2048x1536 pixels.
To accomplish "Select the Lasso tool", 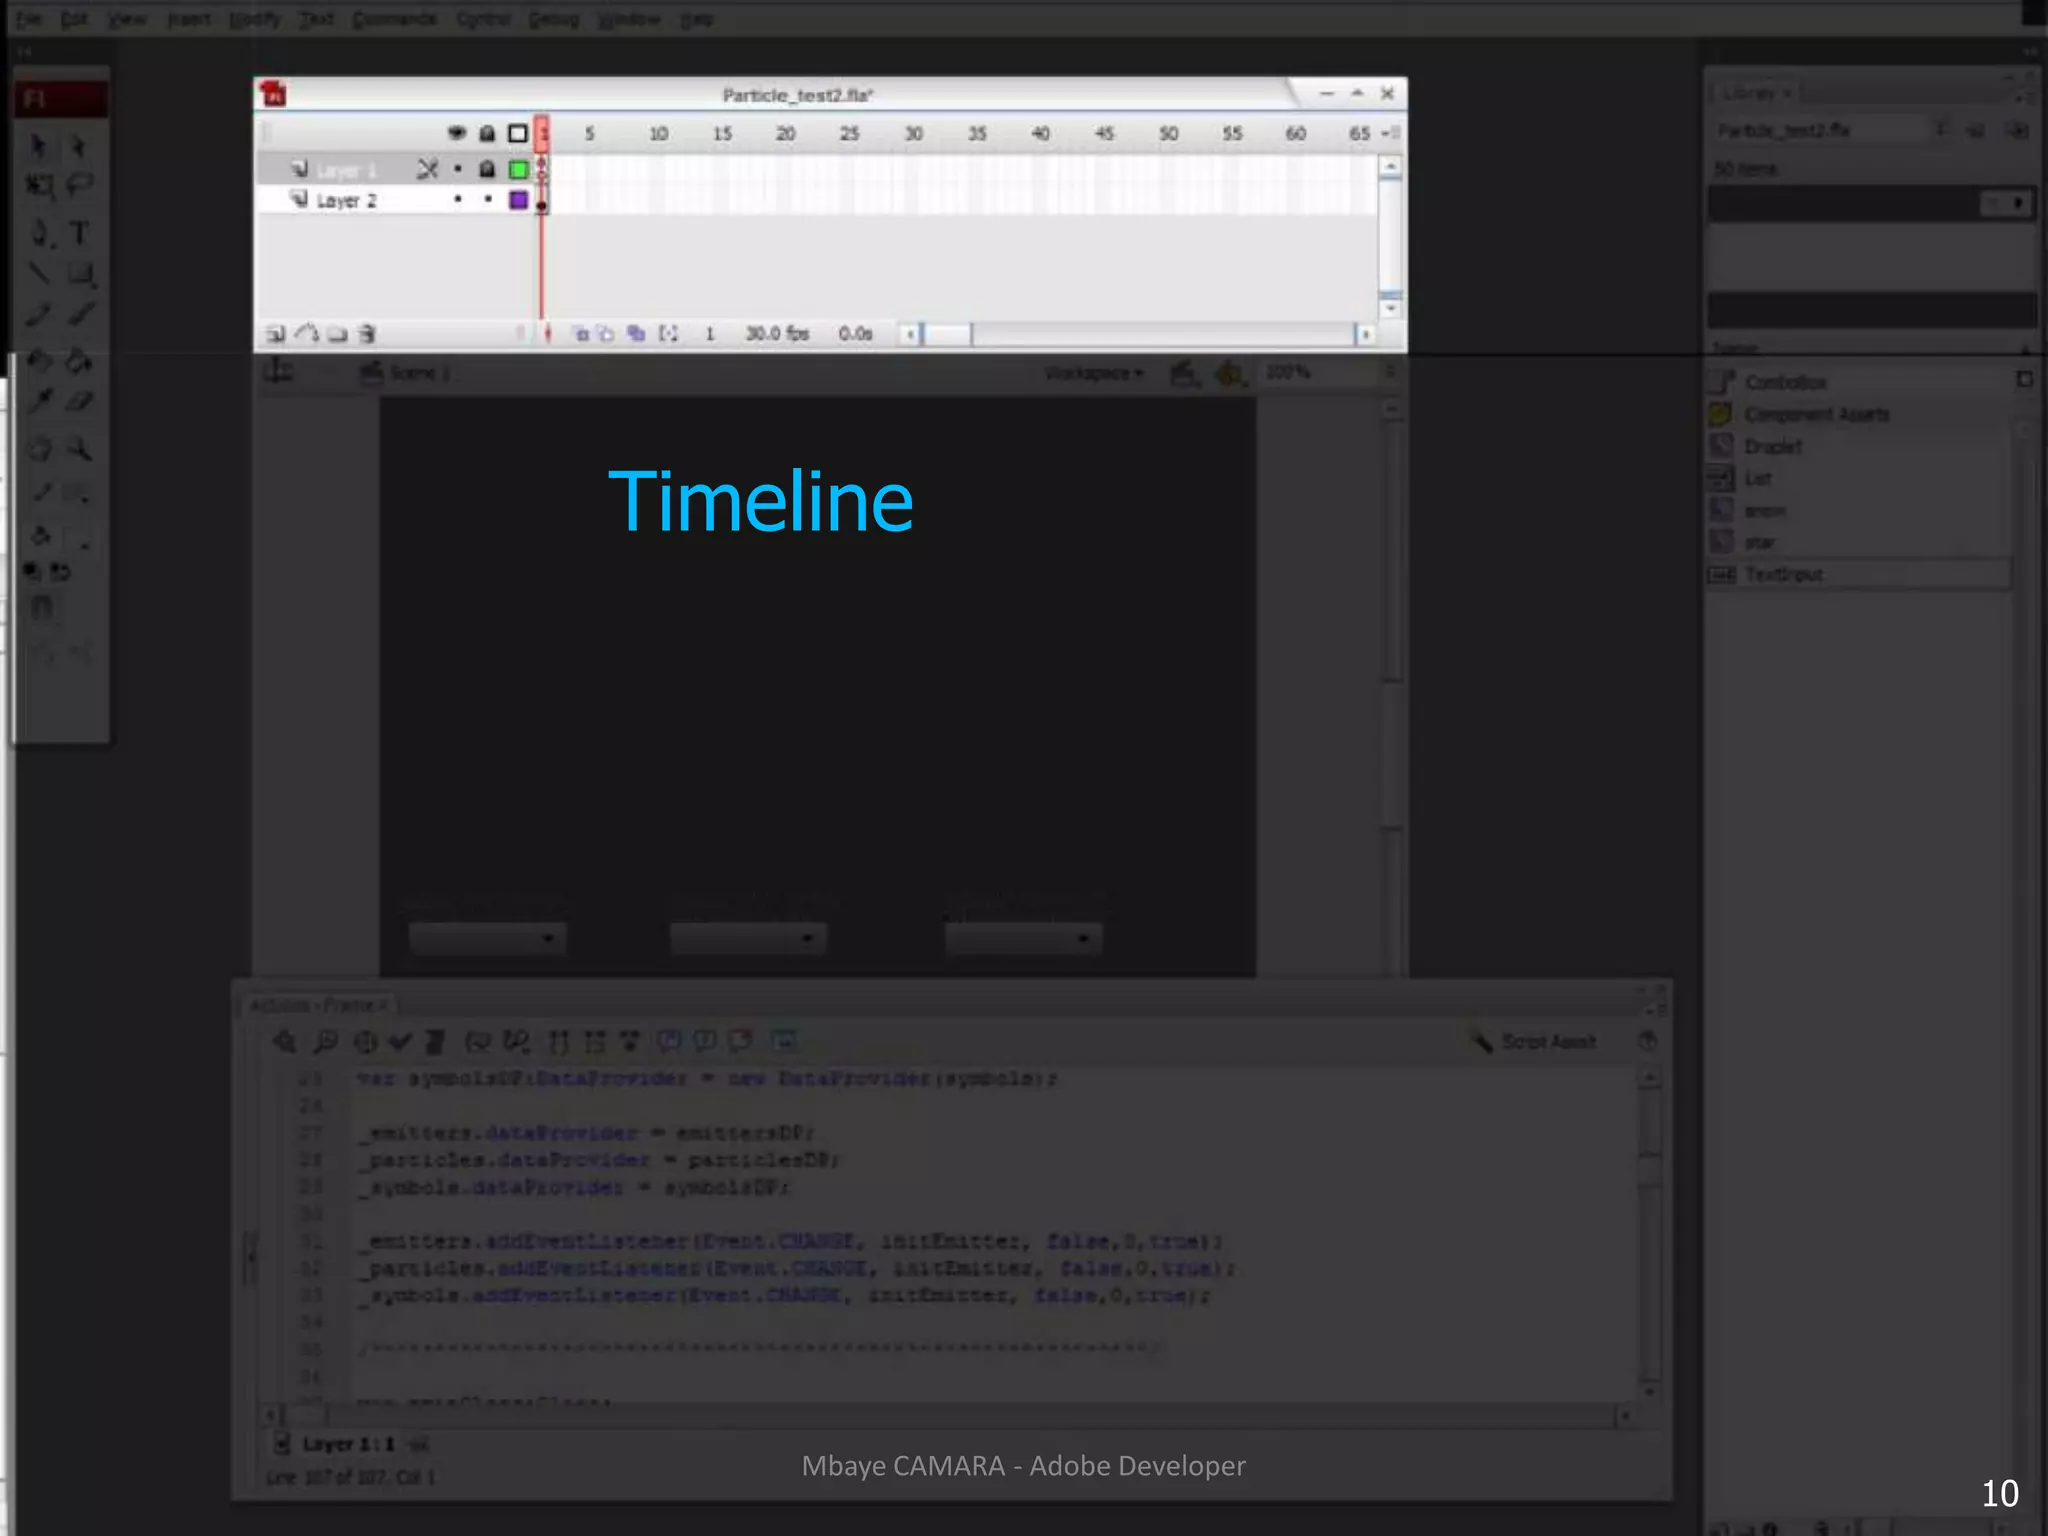I will [80, 186].
